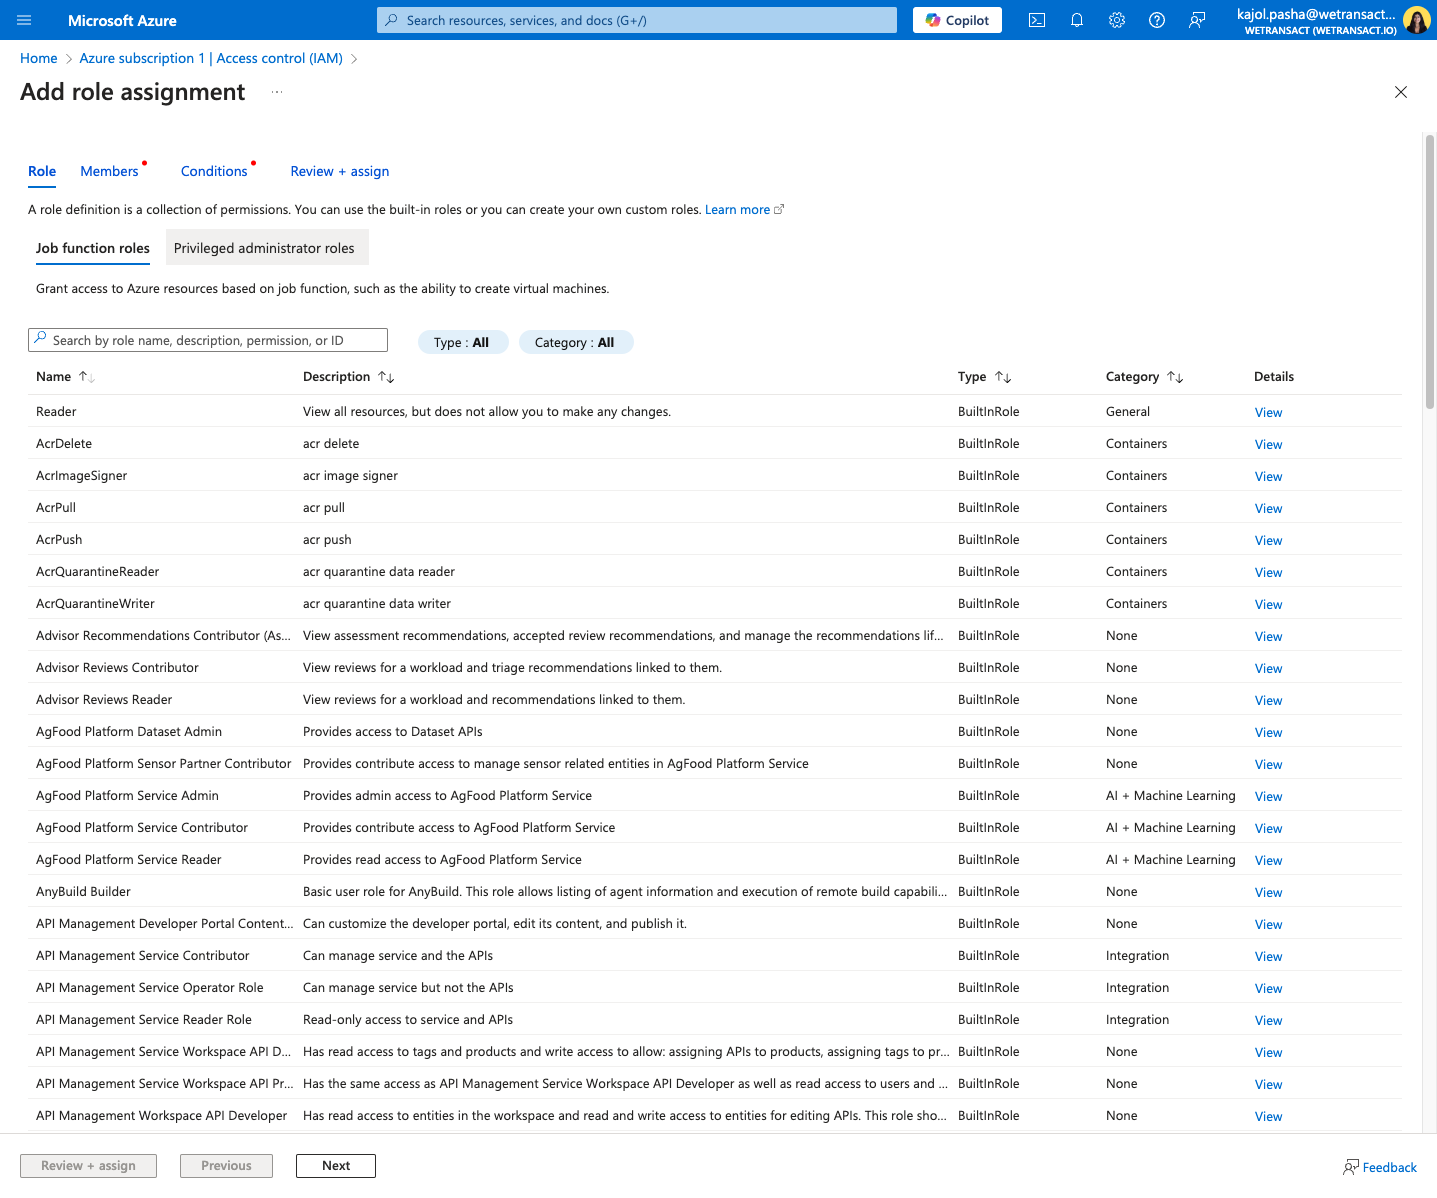Click Home in the breadcrumb

pyautogui.click(x=39, y=58)
